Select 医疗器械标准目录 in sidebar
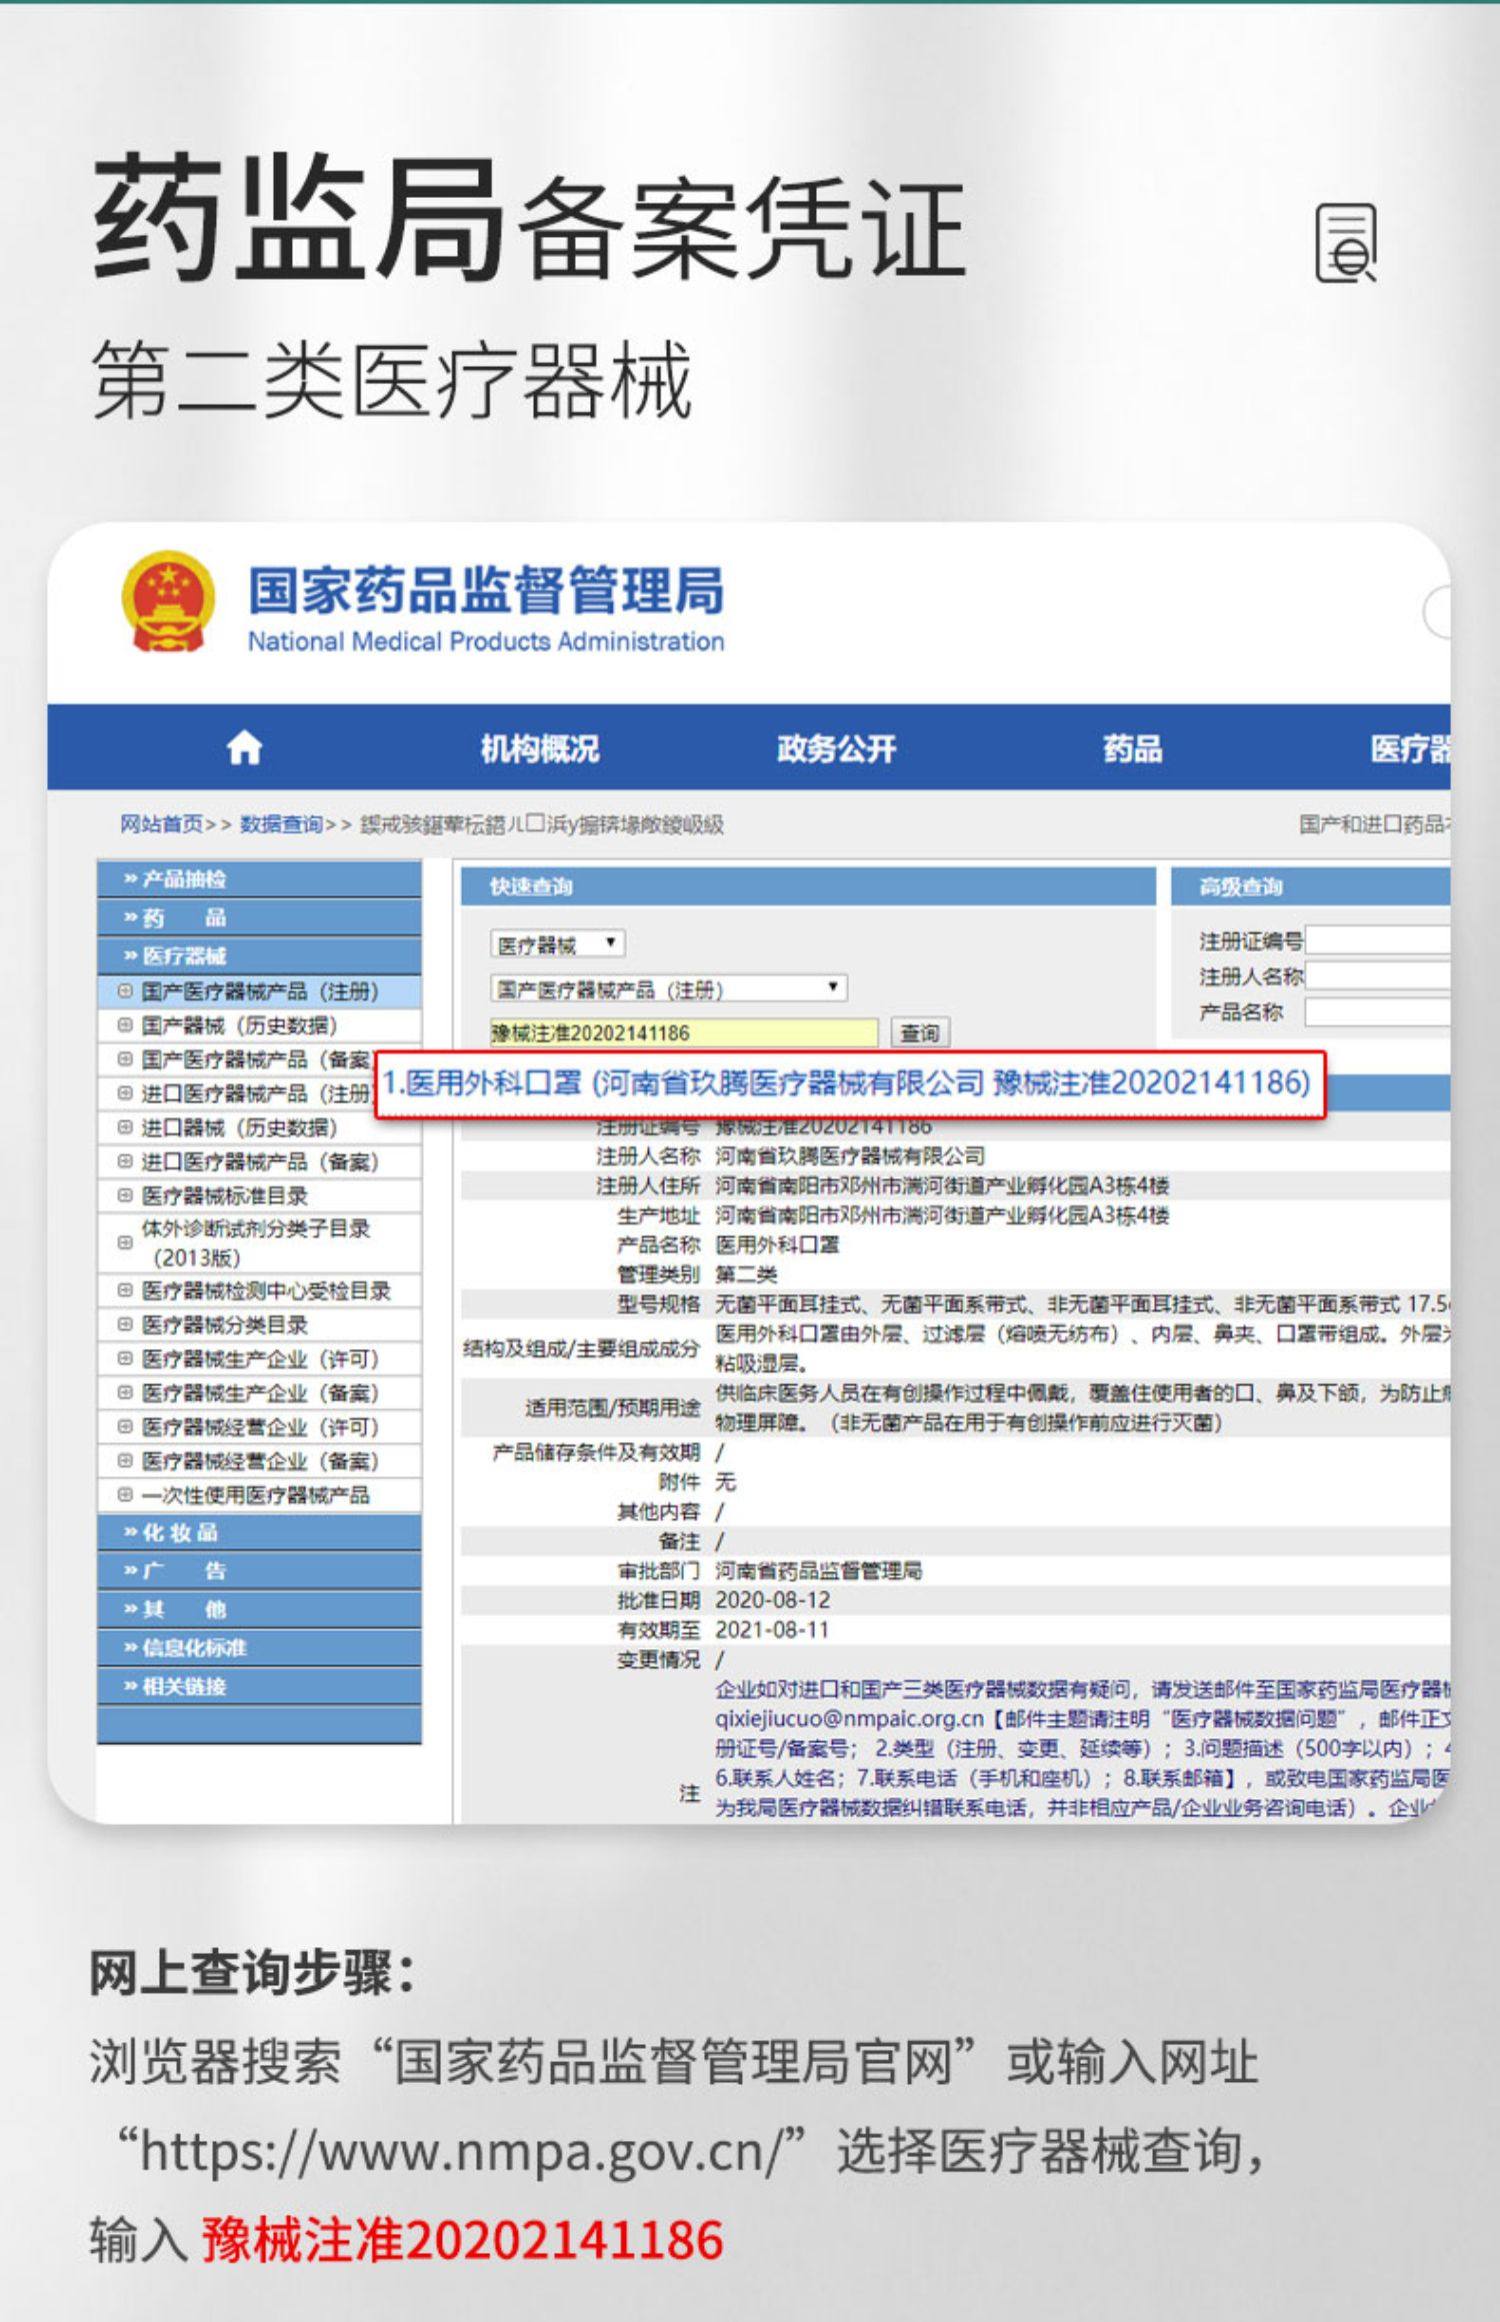Viewport: 1500px width, 2322px height. point(259,1195)
